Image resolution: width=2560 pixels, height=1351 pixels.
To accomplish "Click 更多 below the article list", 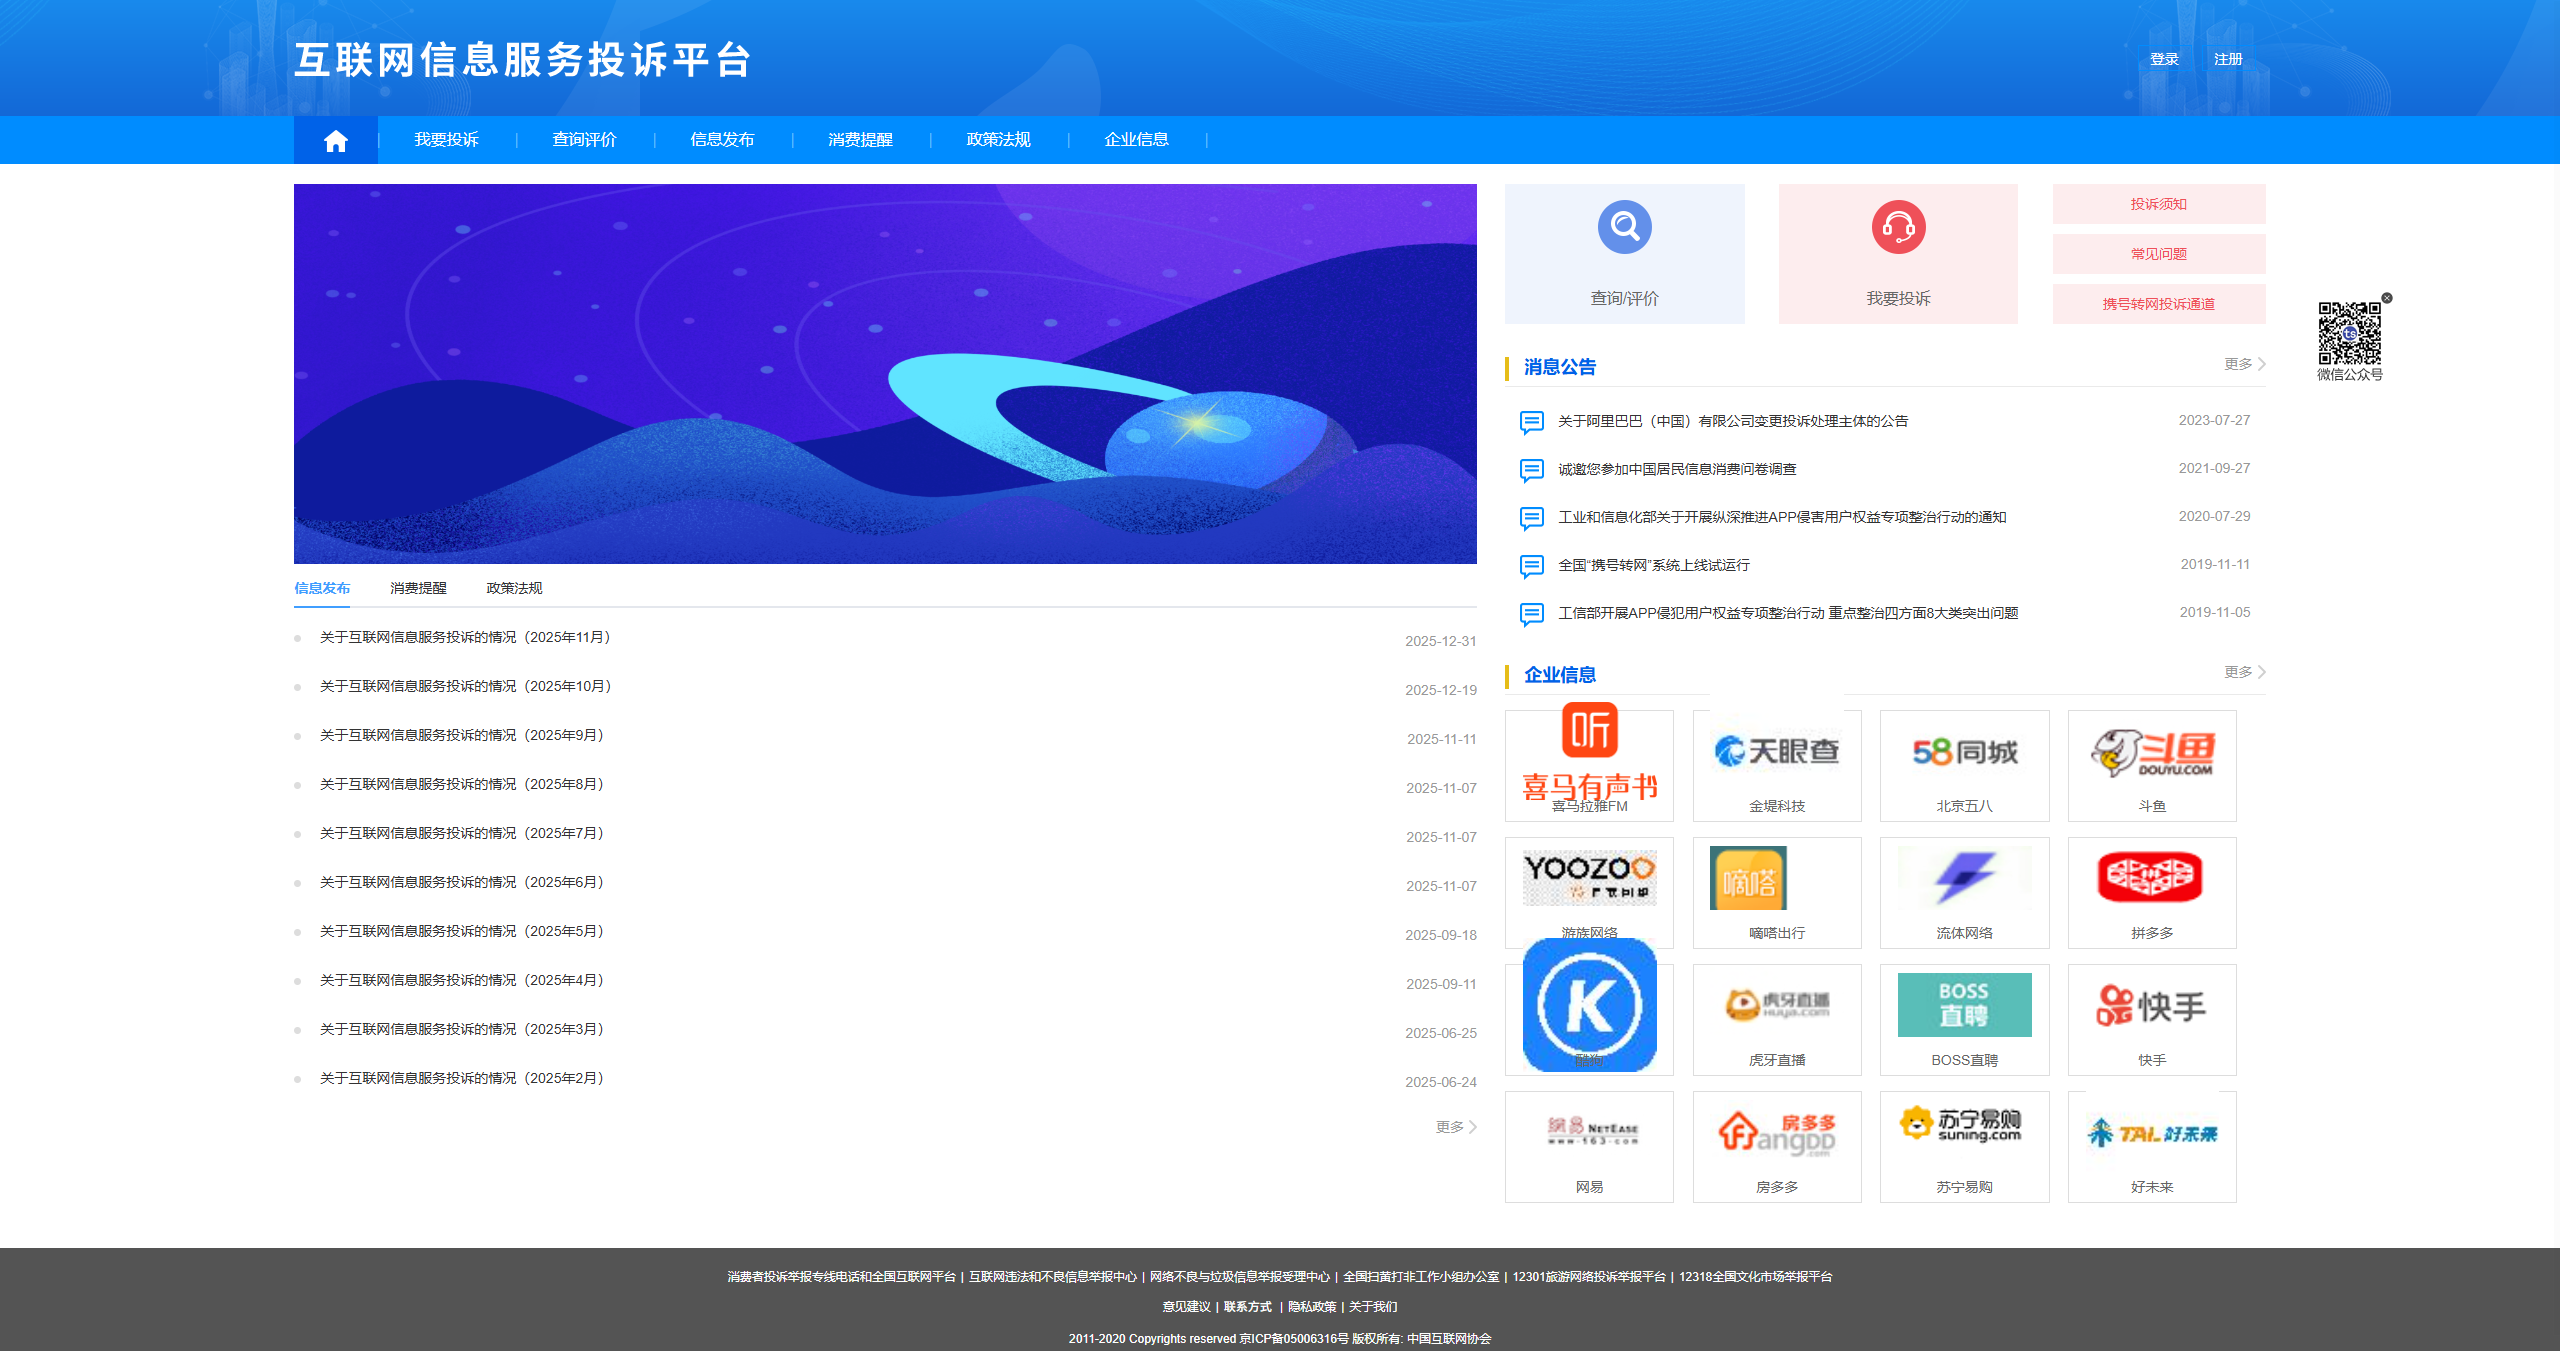I will [1451, 1127].
